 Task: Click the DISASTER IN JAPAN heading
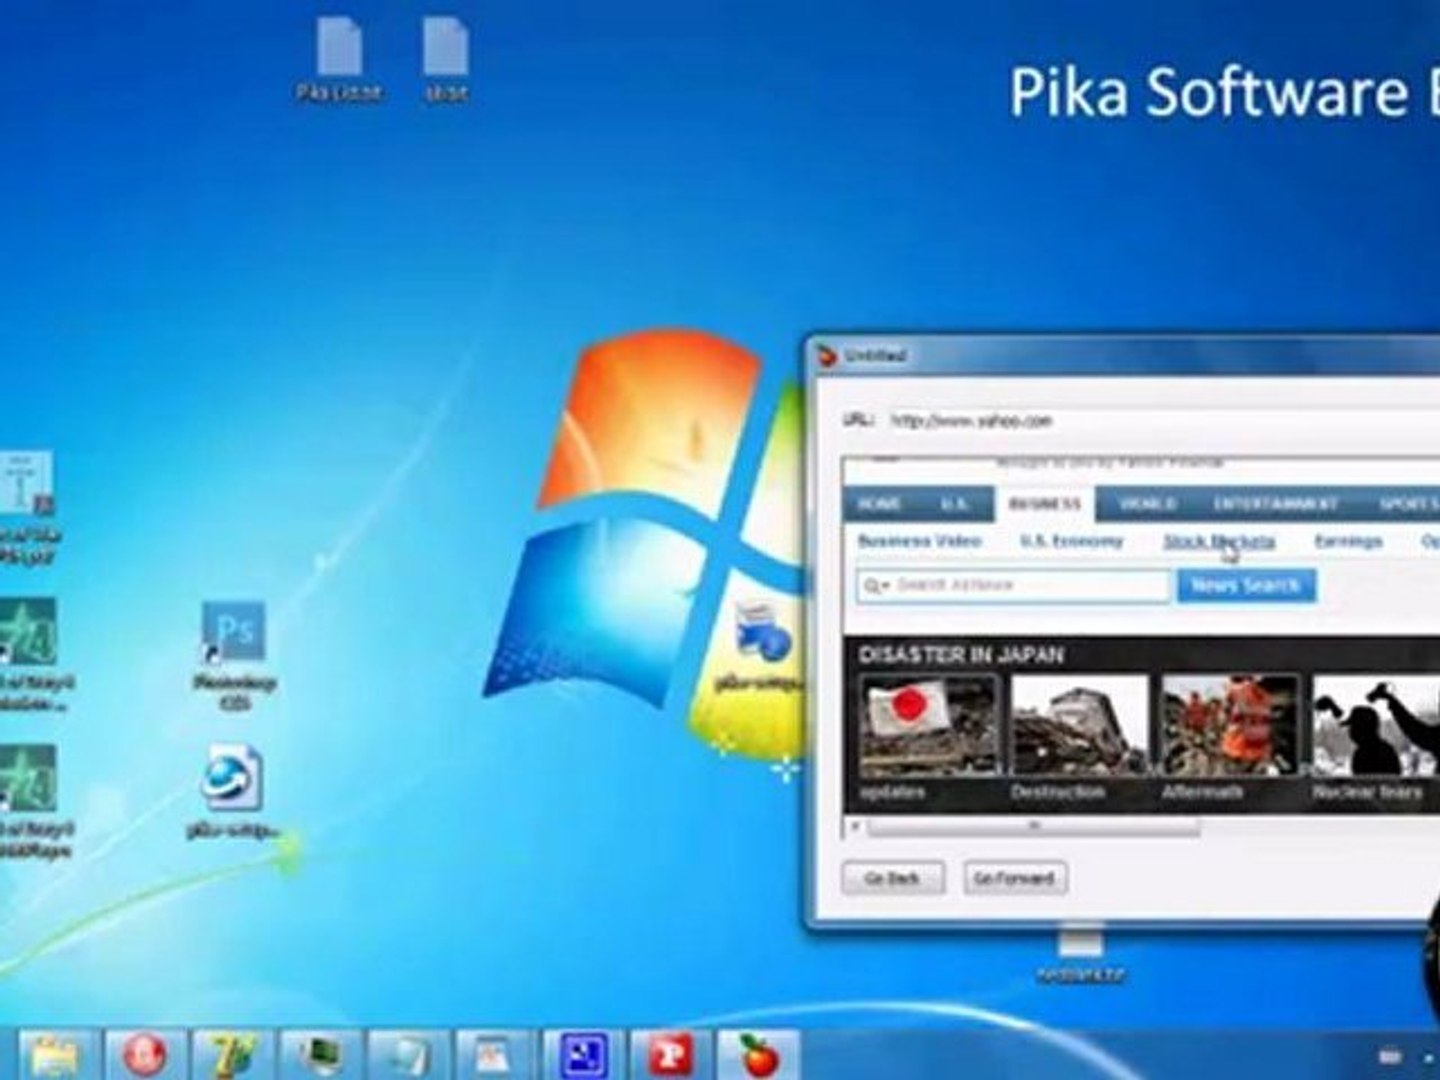[962, 654]
